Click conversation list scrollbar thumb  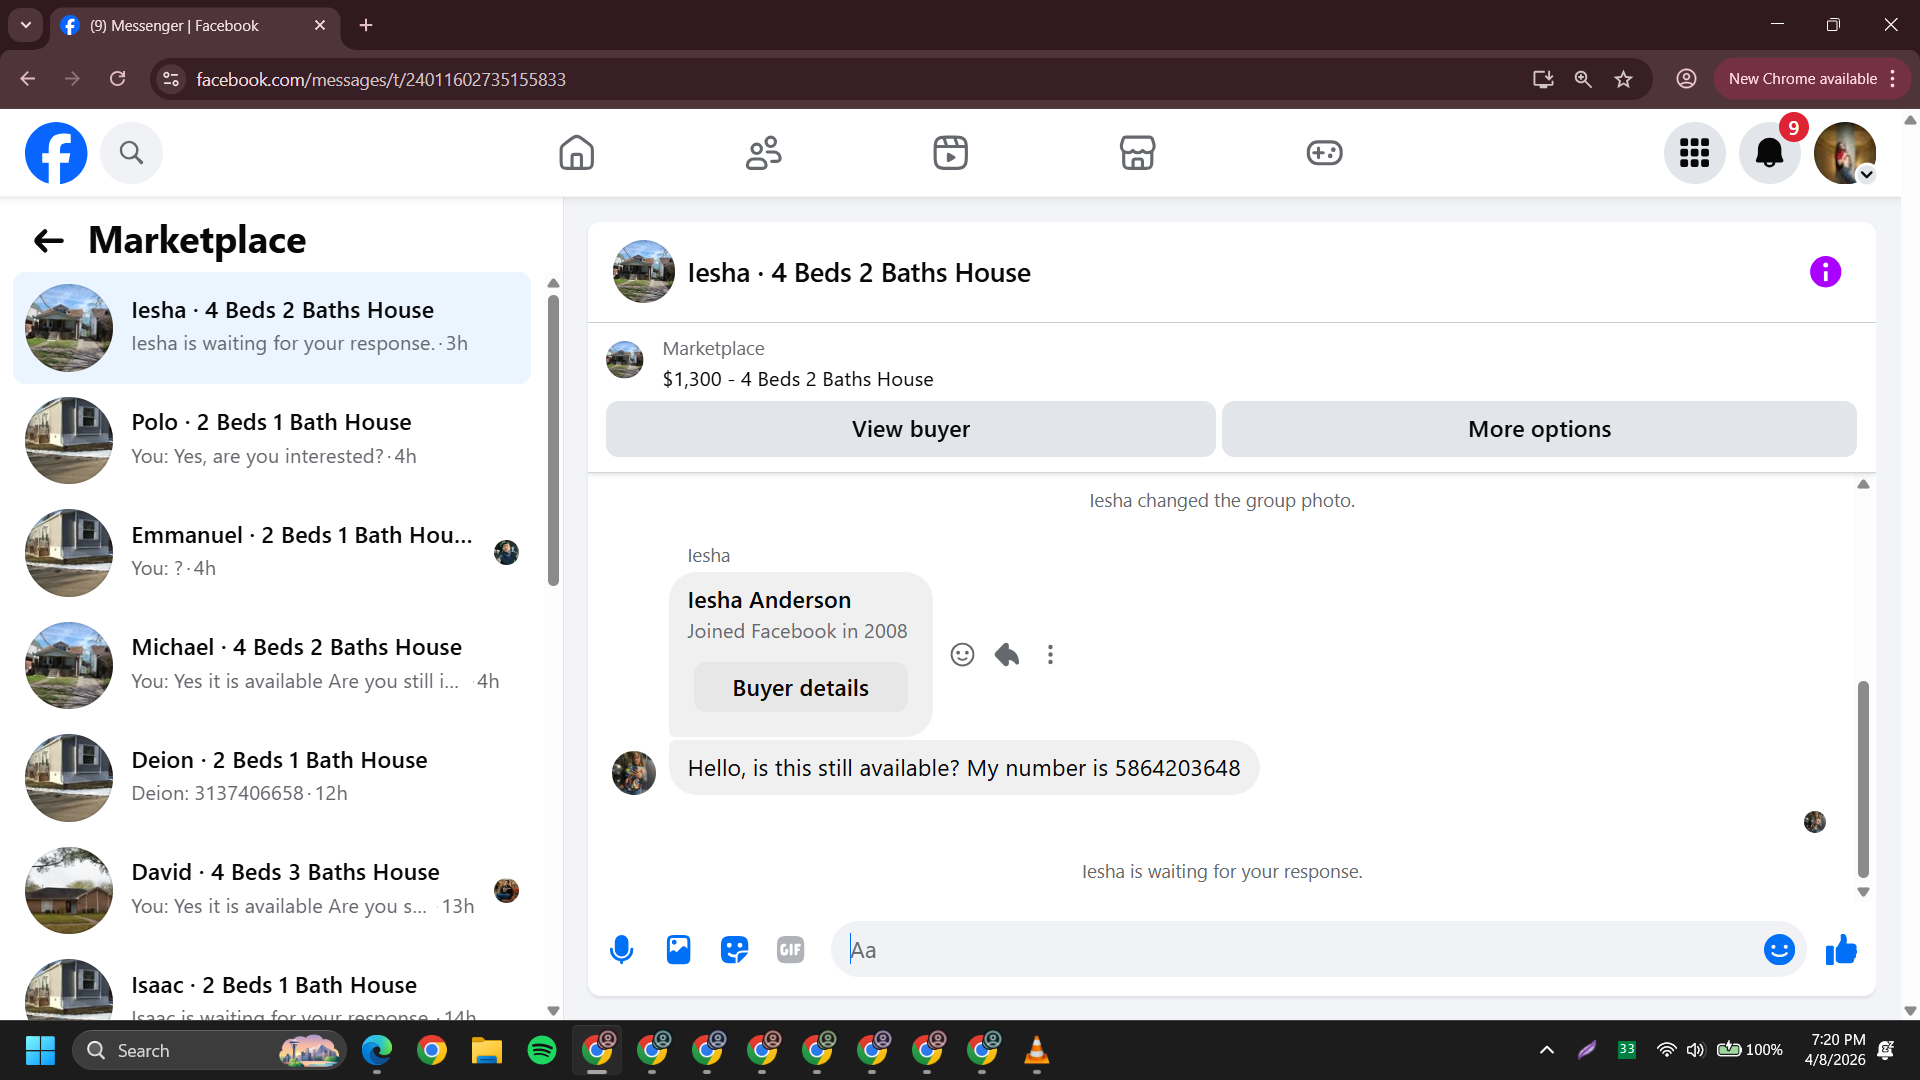[x=553, y=440]
